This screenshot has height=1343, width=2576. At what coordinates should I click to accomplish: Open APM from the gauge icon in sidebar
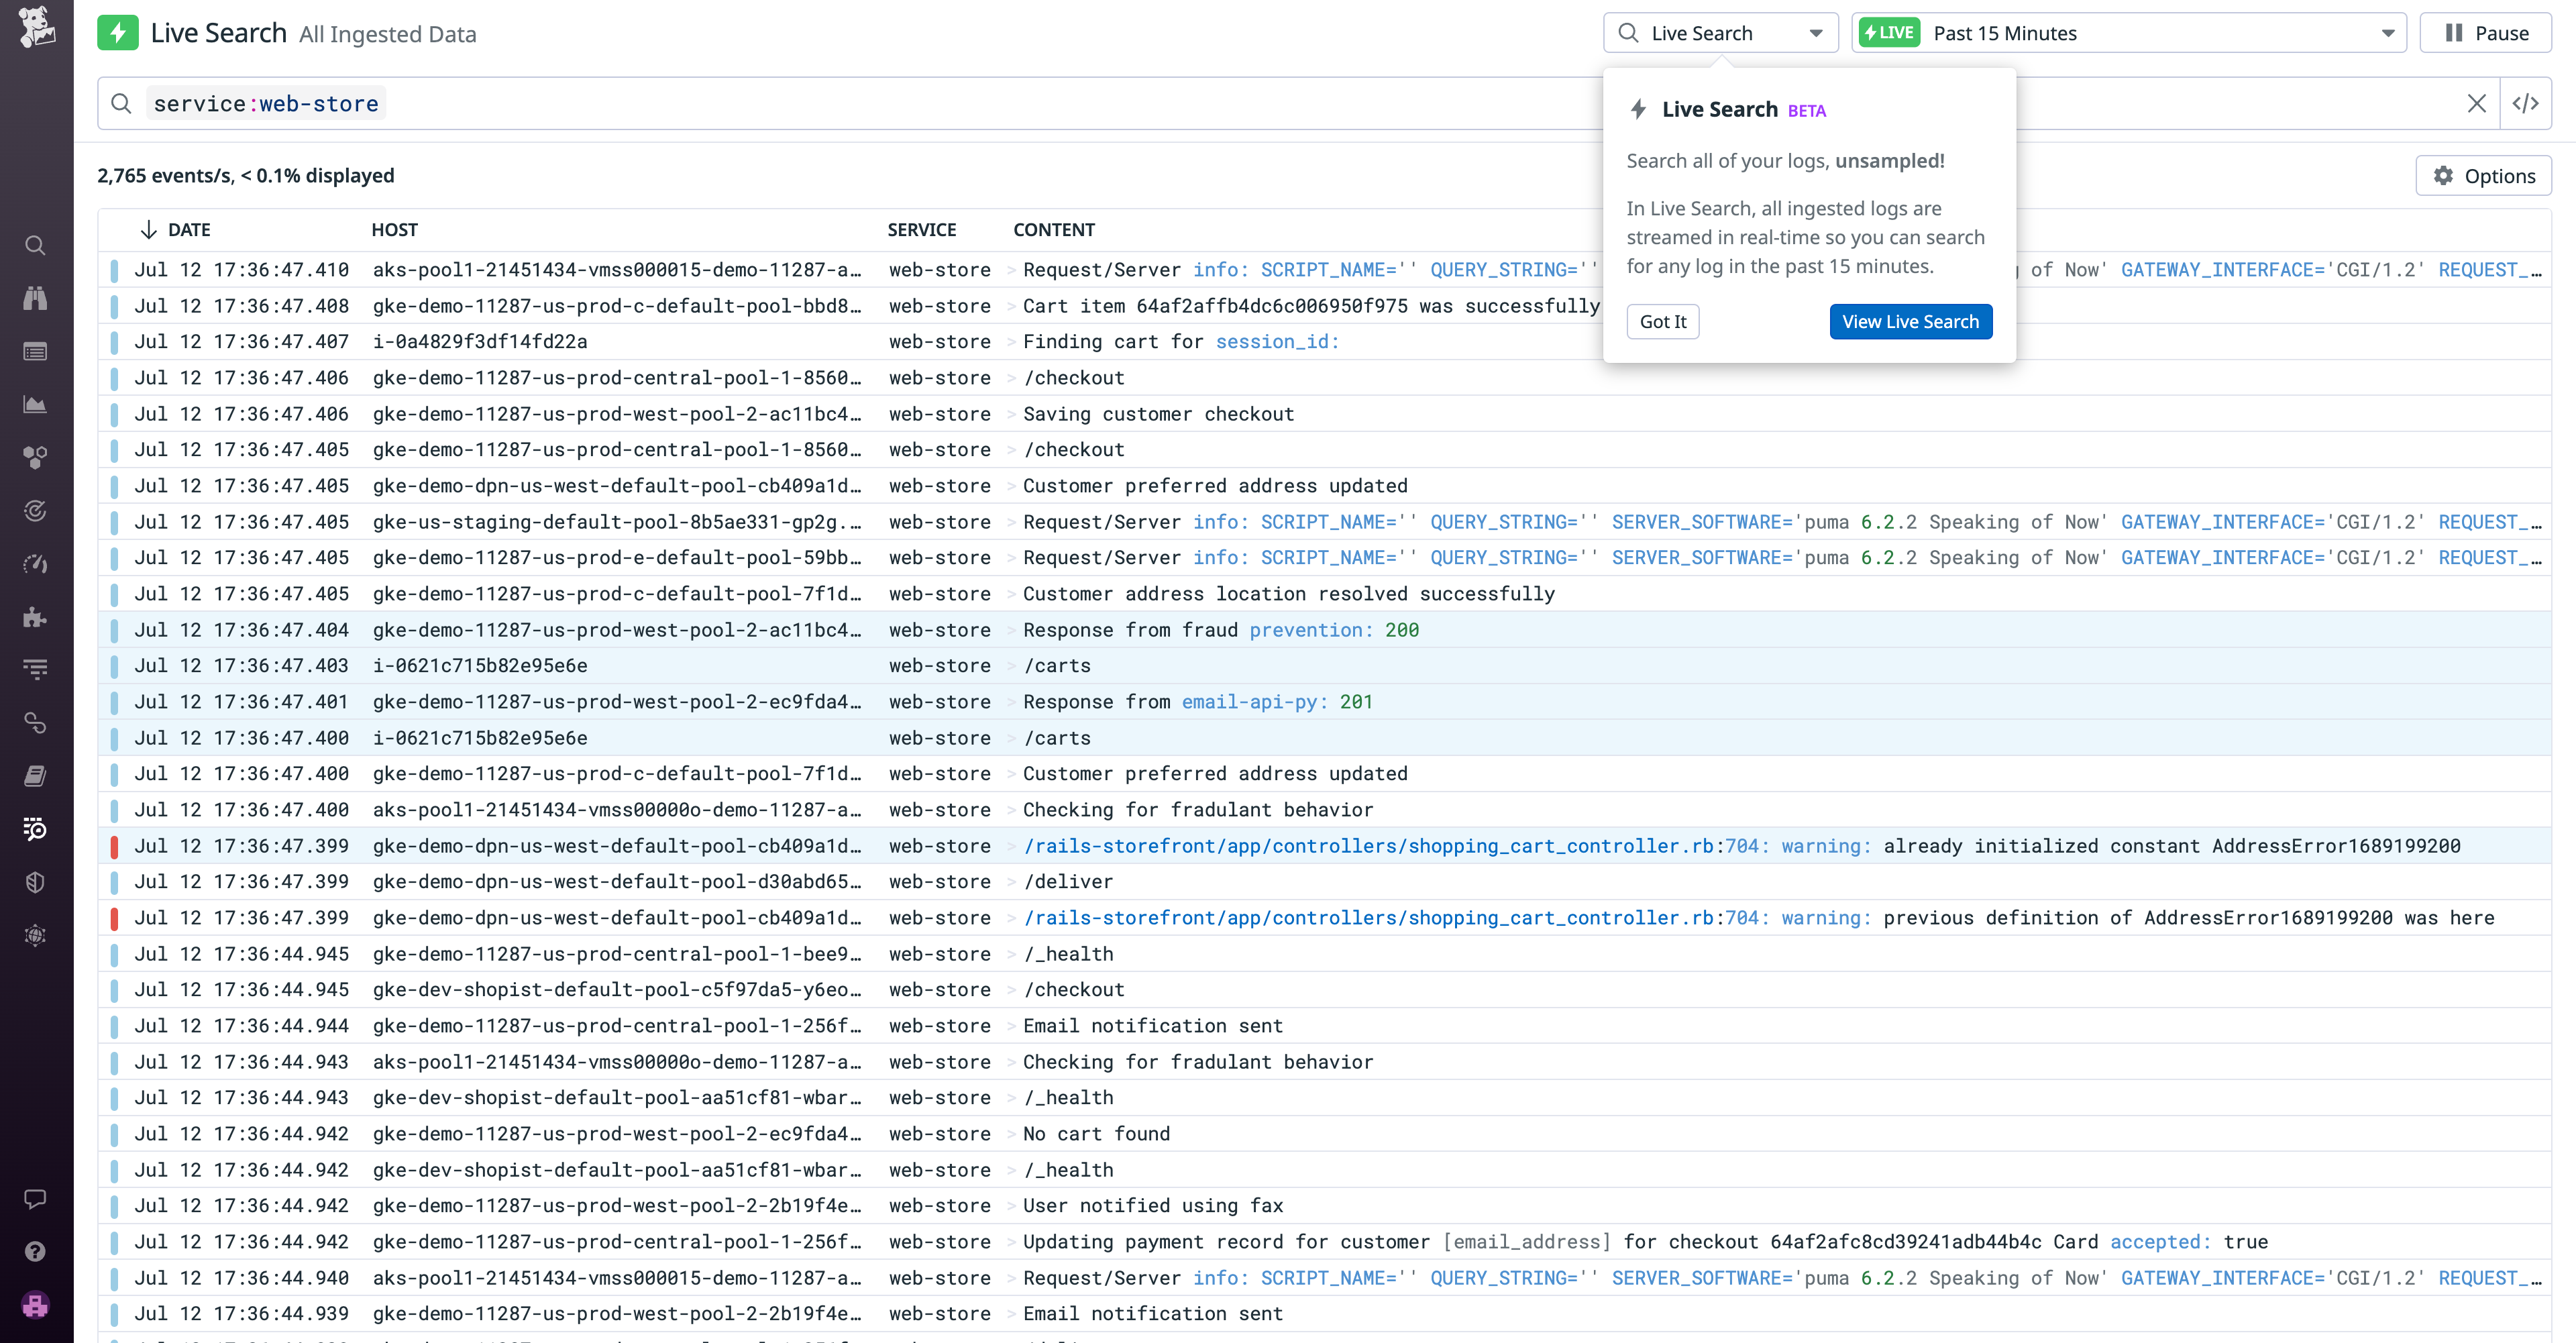click(36, 563)
